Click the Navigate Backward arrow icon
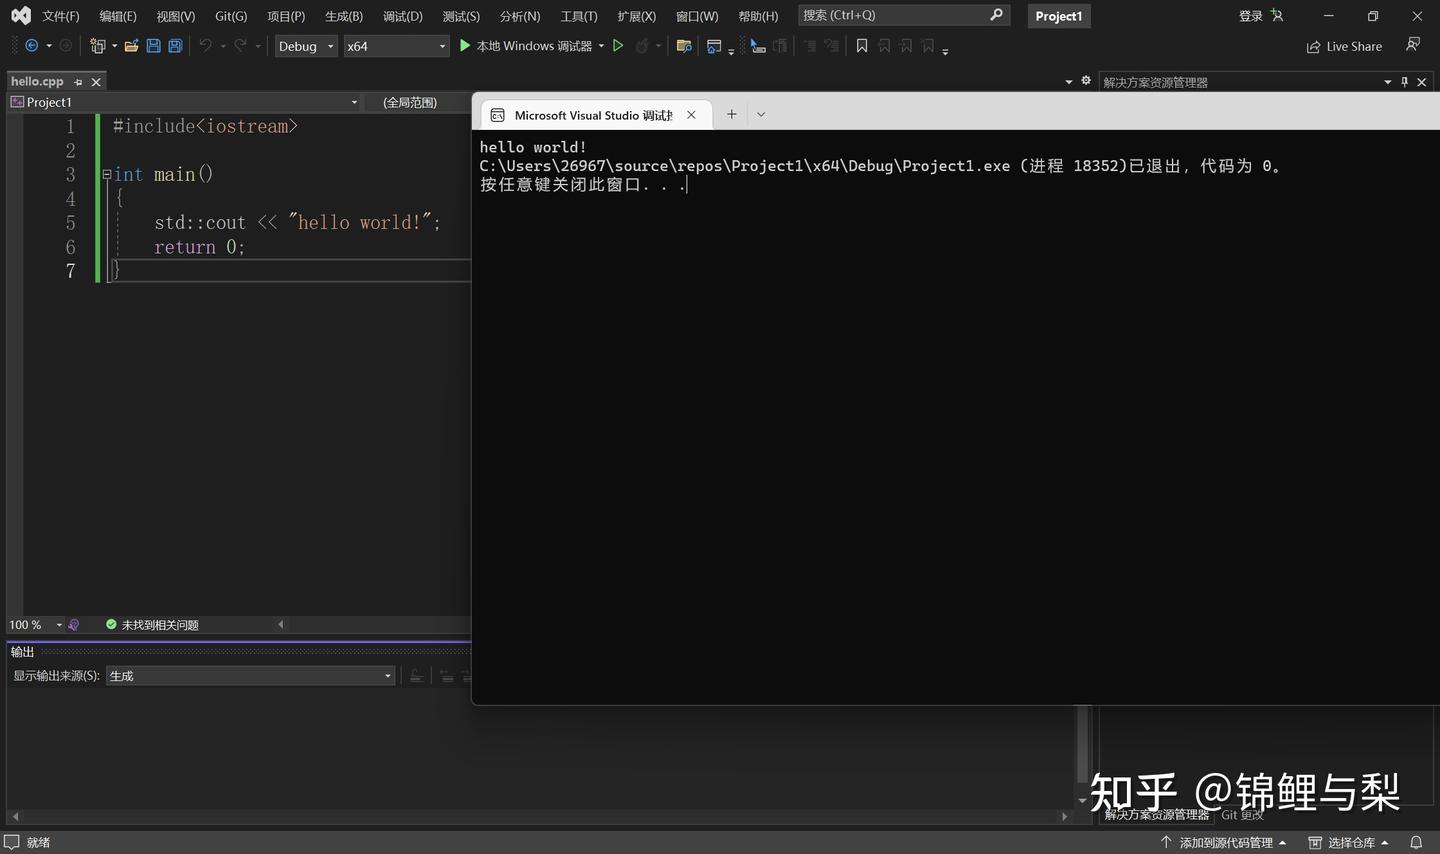1440x854 pixels. 30,45
